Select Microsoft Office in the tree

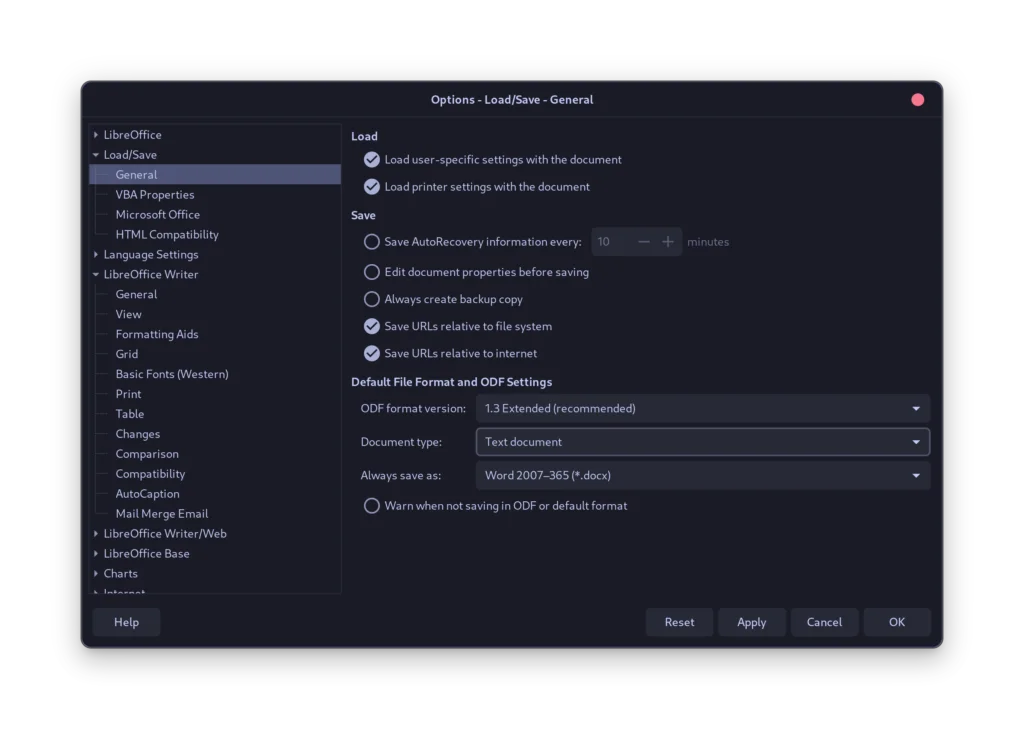click(157, 215)
